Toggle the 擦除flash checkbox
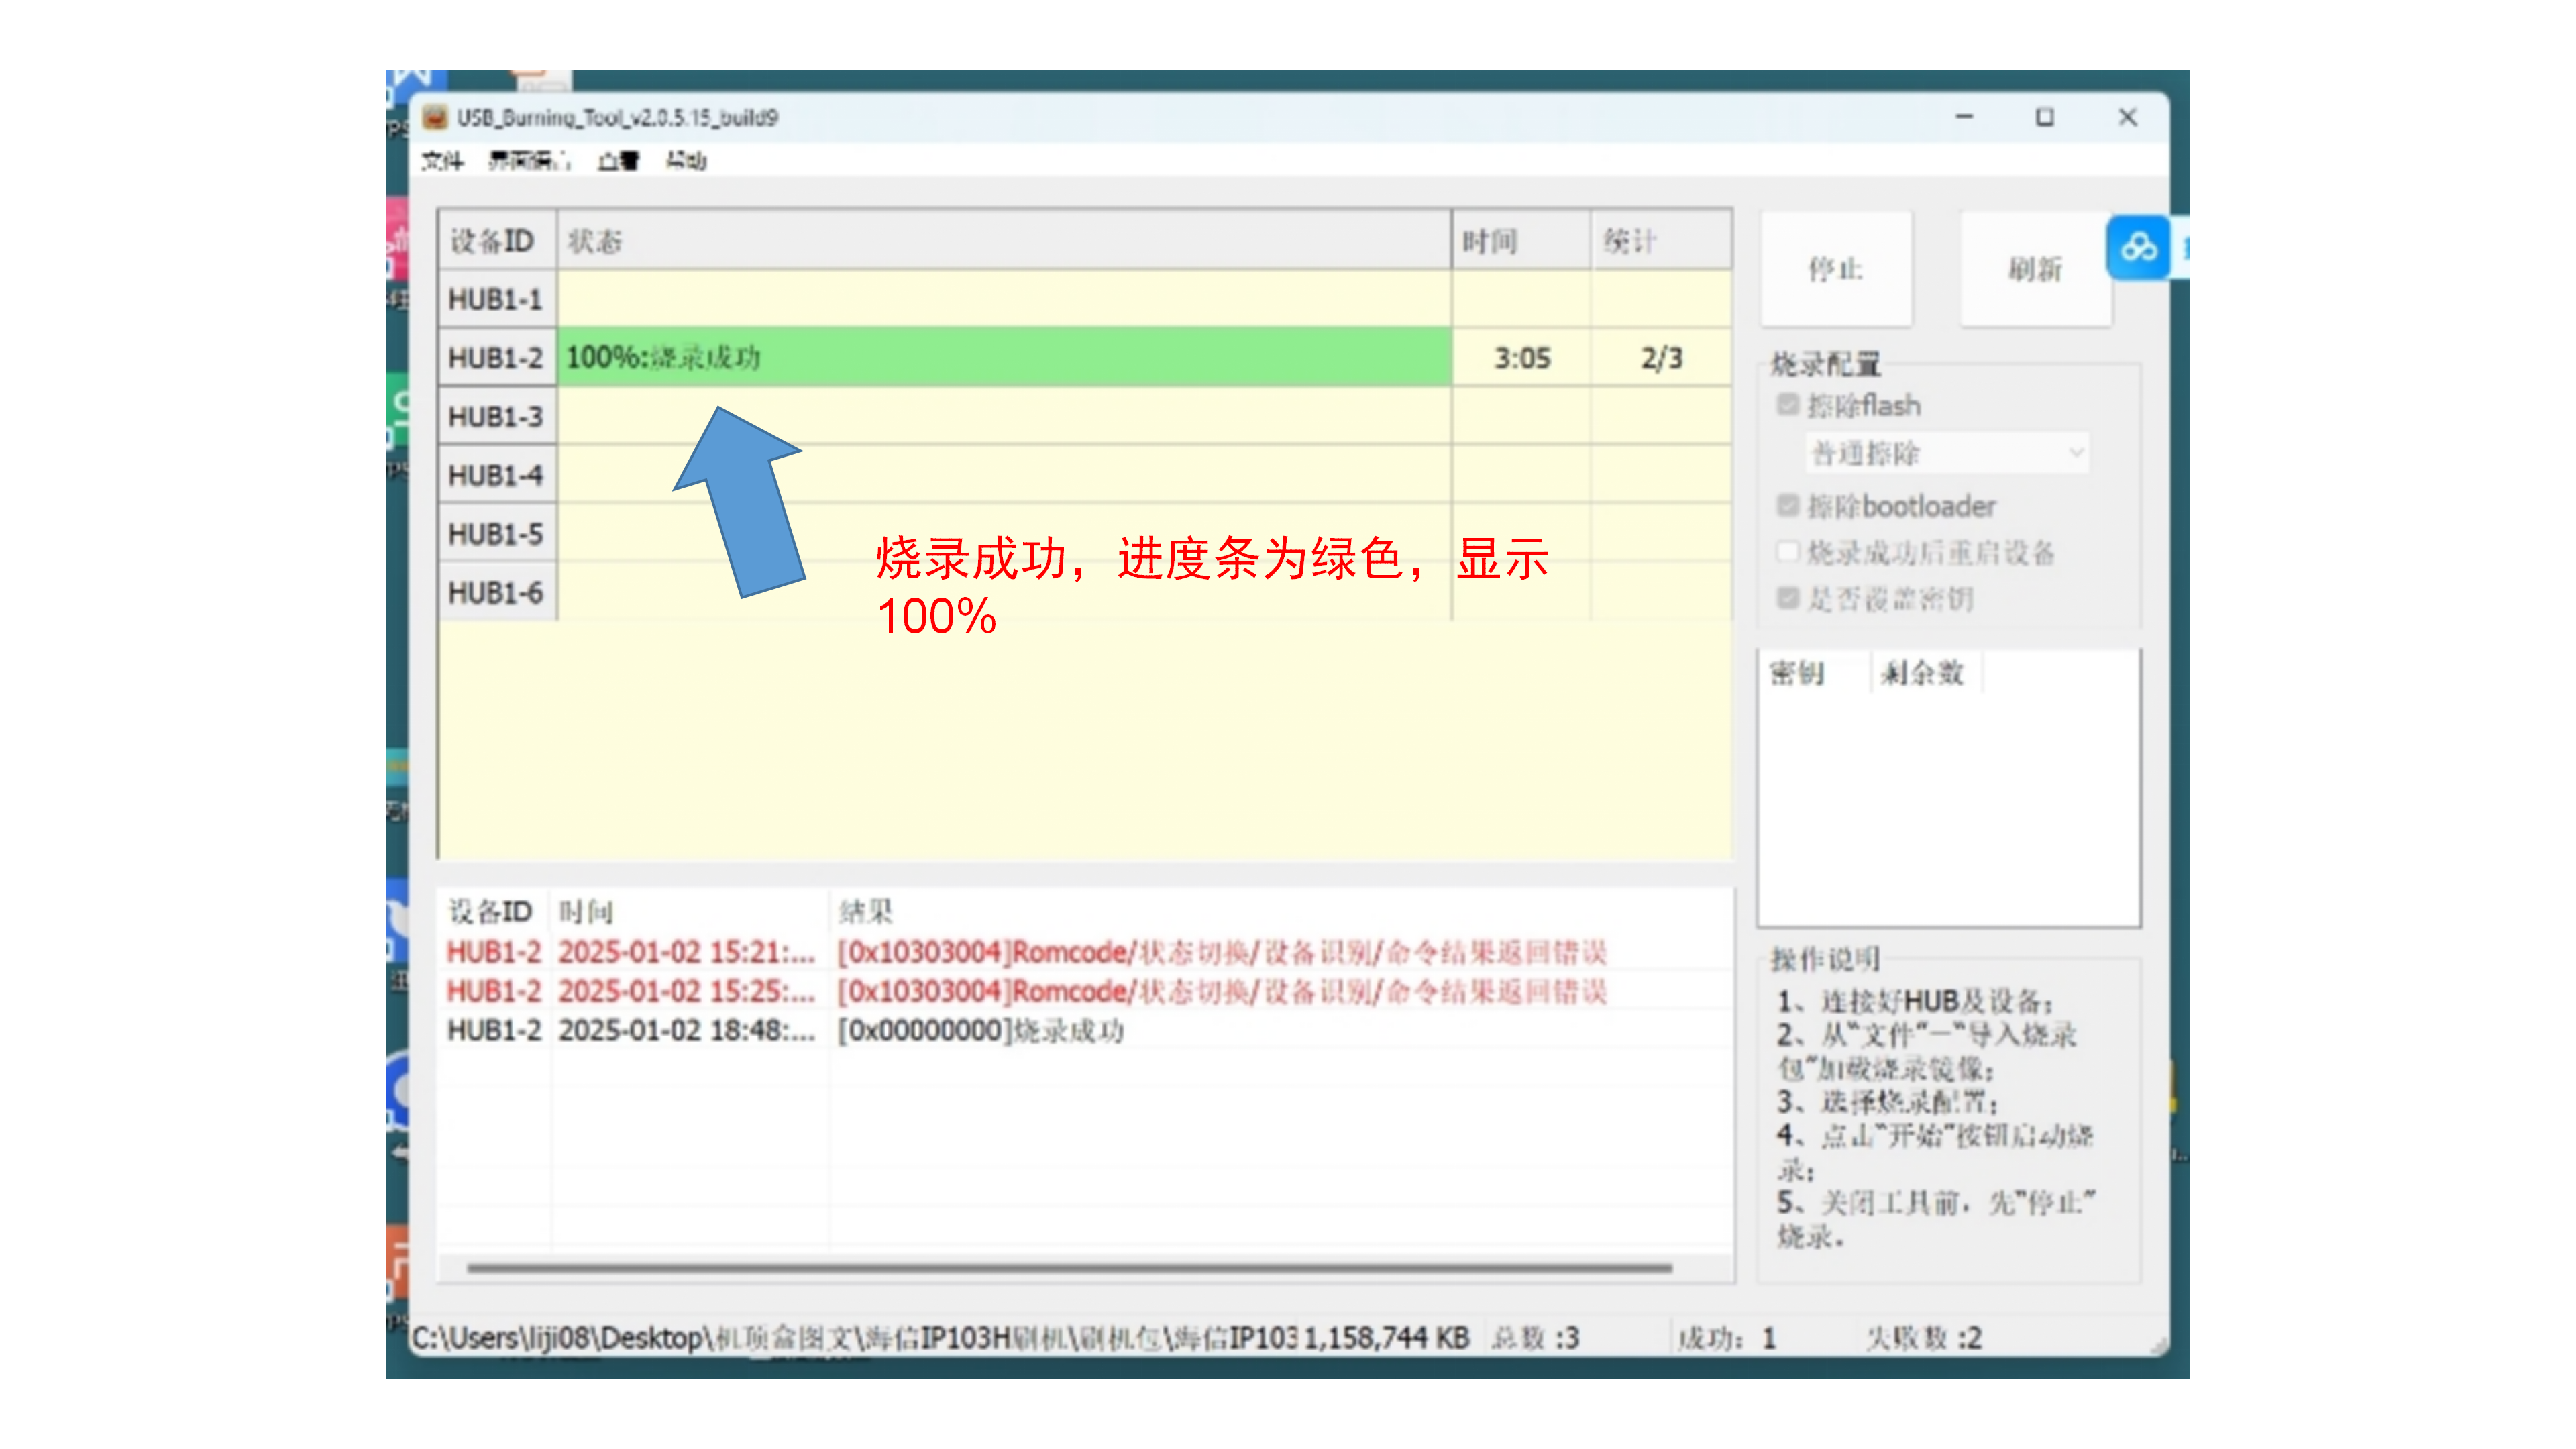The width and height of the screenshot is (2576, 1449). [1788, 405]
